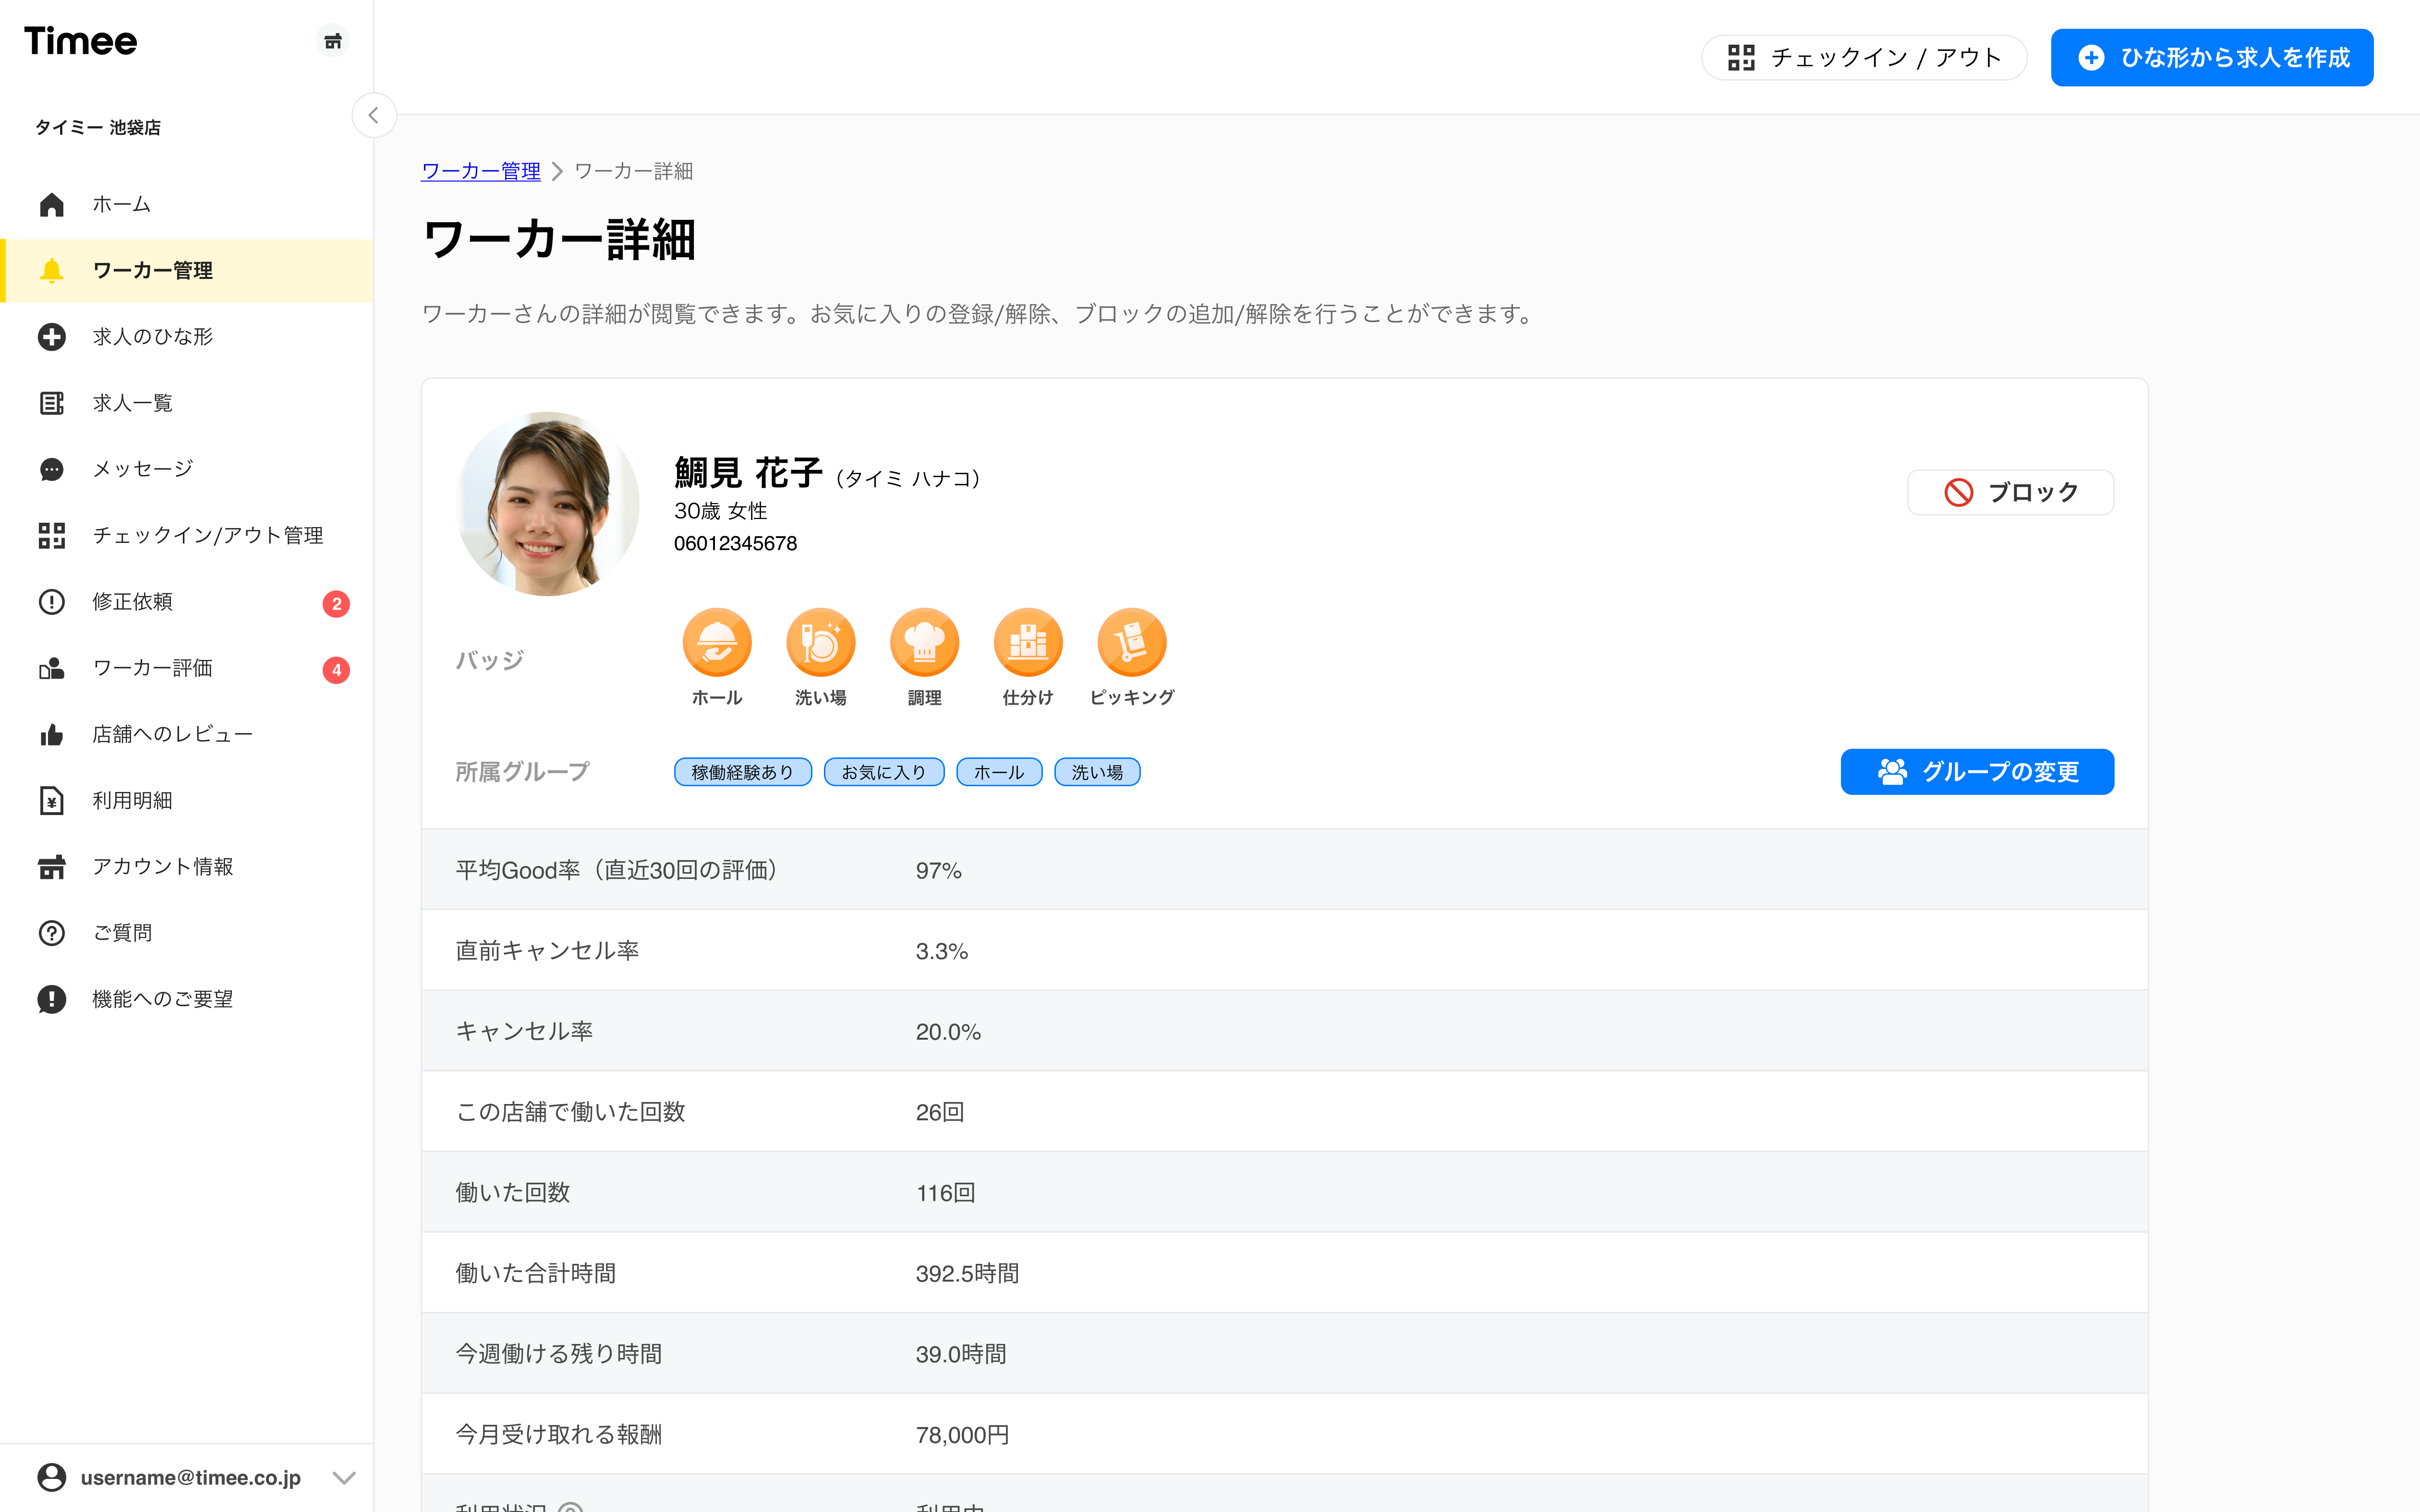
Task: Click the ホール badge icon
Action: (717, 642)
